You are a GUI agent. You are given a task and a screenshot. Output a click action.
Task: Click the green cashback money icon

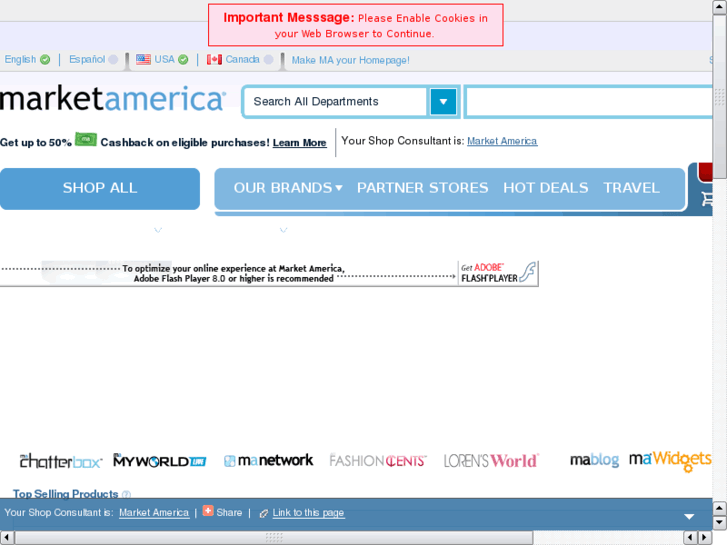[86, 139]
